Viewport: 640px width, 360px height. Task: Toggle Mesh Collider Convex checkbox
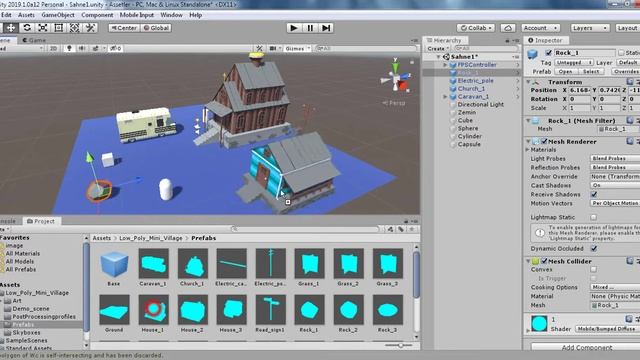[593, 269]
